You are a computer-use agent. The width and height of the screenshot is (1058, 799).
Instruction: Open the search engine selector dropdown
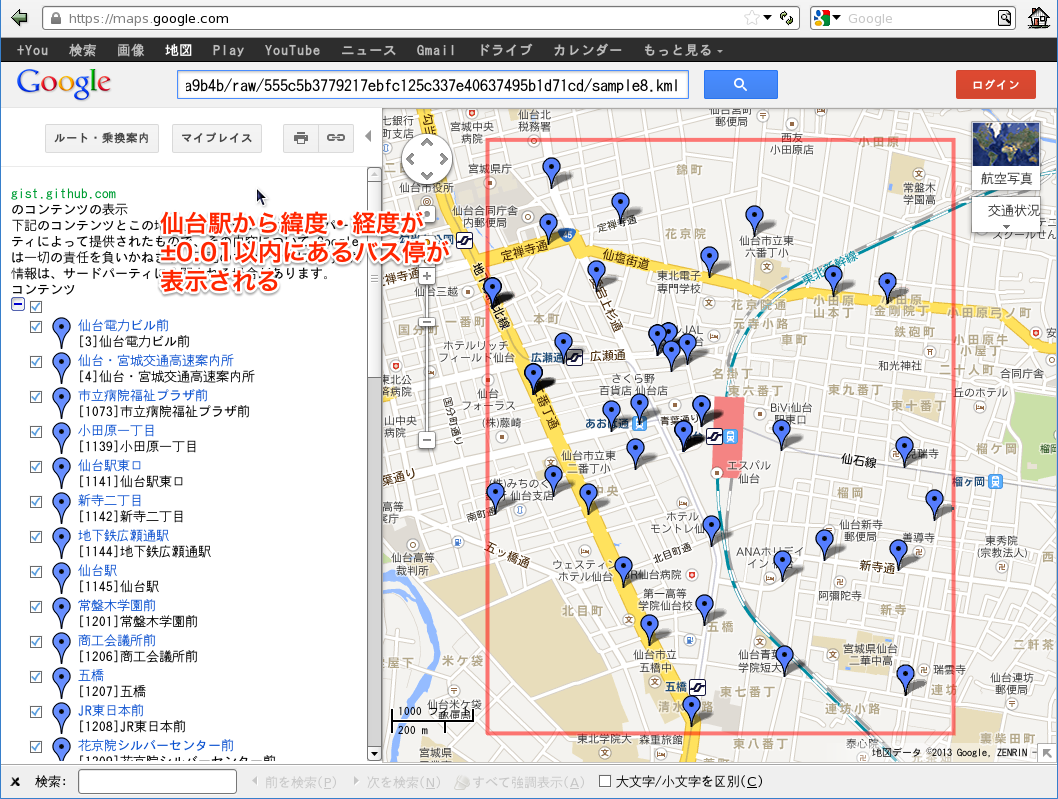(x=837, y=18)
